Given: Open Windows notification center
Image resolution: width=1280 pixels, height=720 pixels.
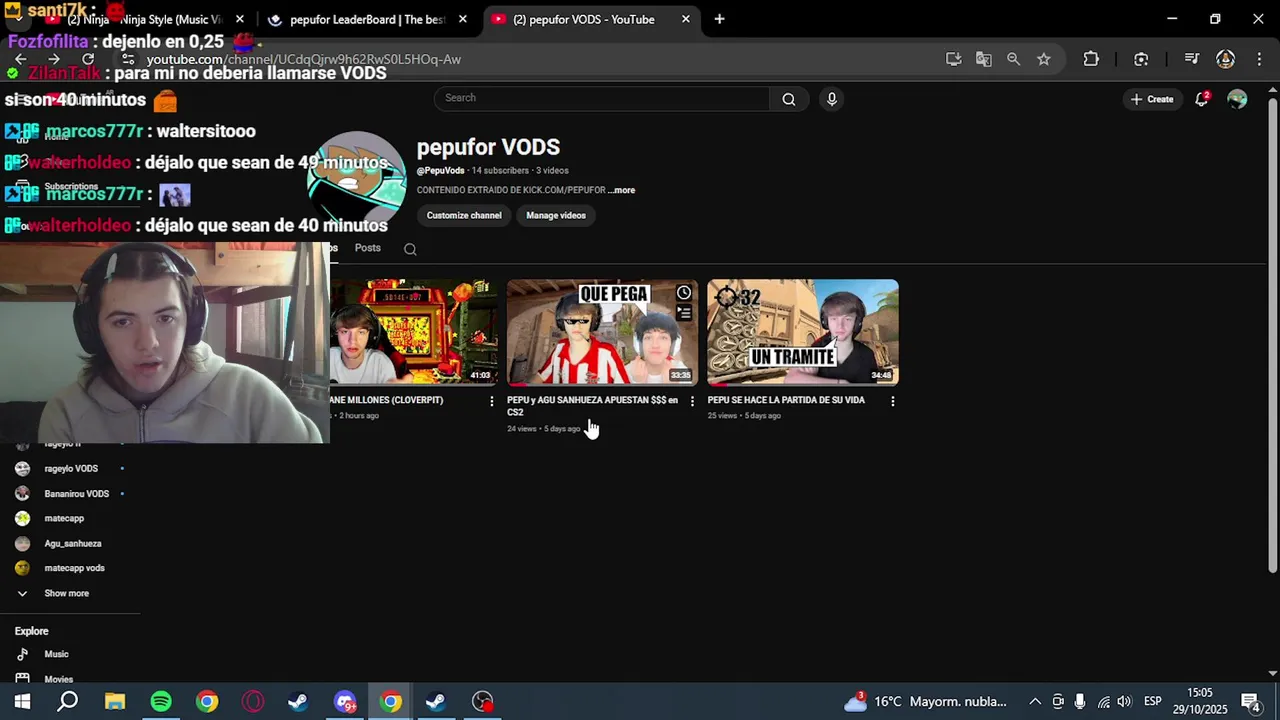Looking at the screenshot, I should (x=1250, y=702).
